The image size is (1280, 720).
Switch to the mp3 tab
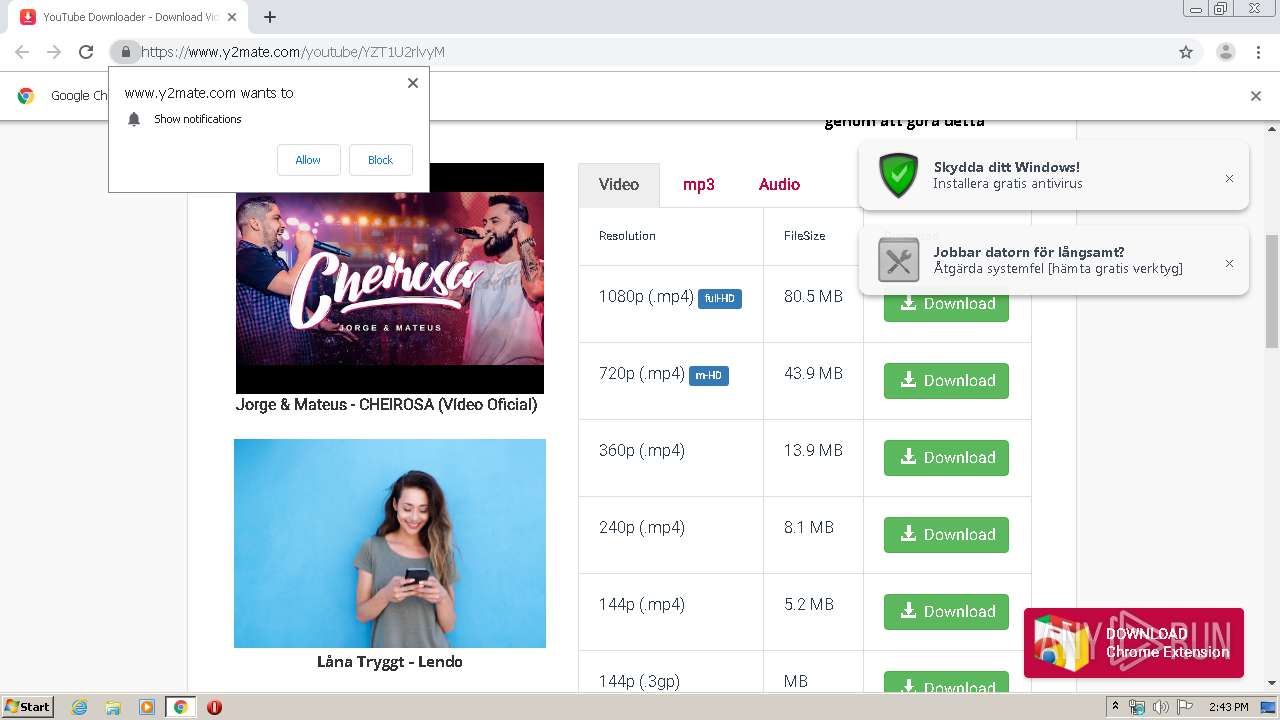[699, 185]
